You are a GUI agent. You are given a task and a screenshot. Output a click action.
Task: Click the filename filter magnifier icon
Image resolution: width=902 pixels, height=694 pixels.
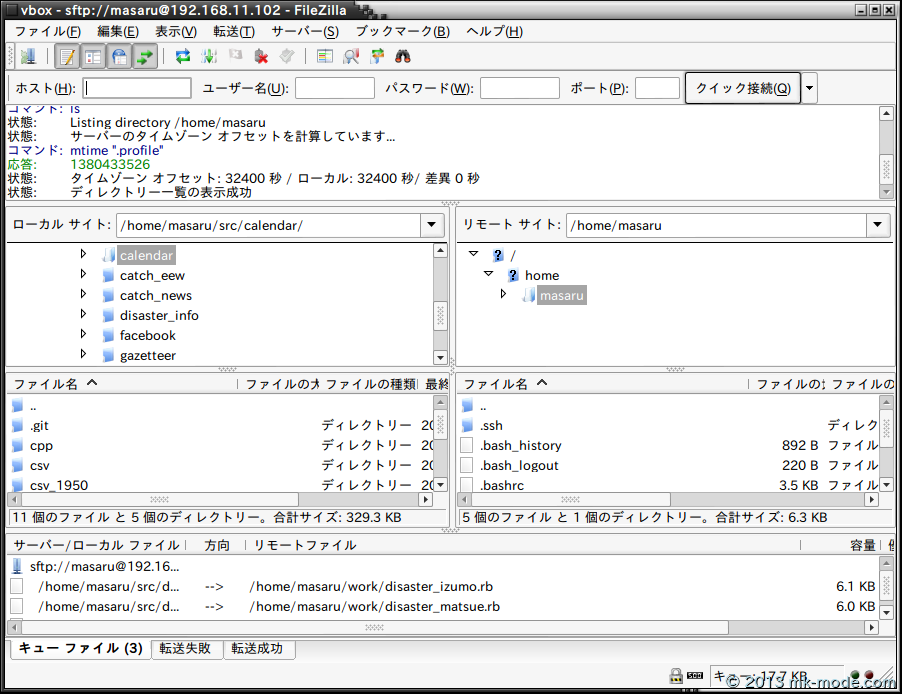351,57
